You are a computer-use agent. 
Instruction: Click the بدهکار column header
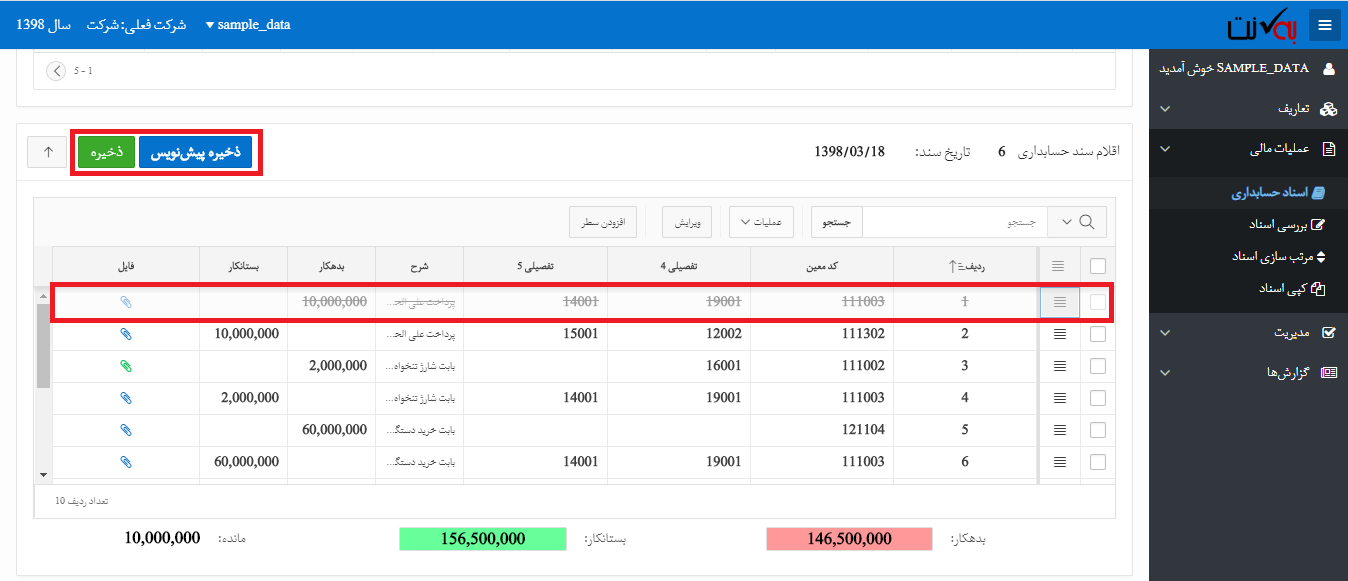[331, 266]
